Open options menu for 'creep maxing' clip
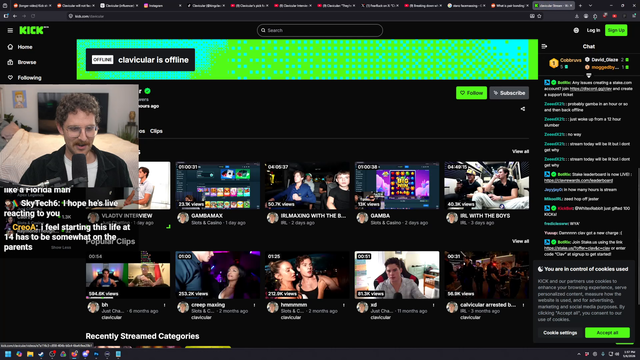 point(254,305)
